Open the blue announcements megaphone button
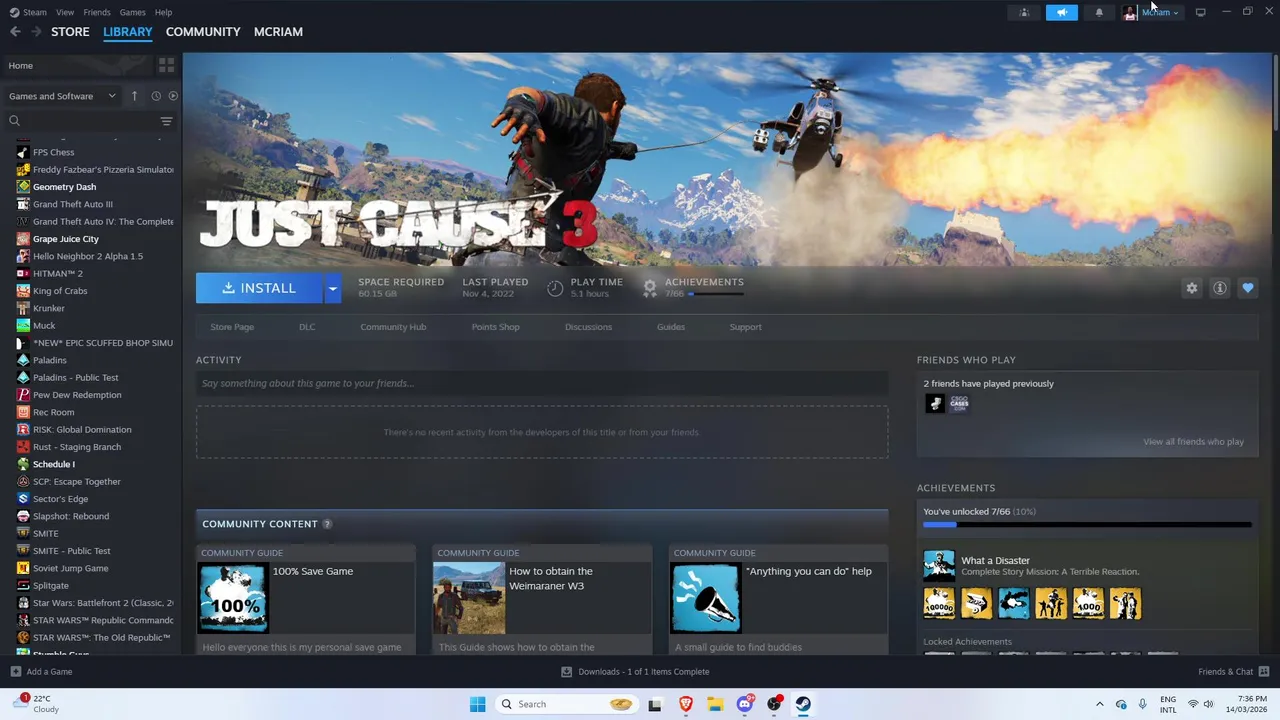 [1062, 12]
